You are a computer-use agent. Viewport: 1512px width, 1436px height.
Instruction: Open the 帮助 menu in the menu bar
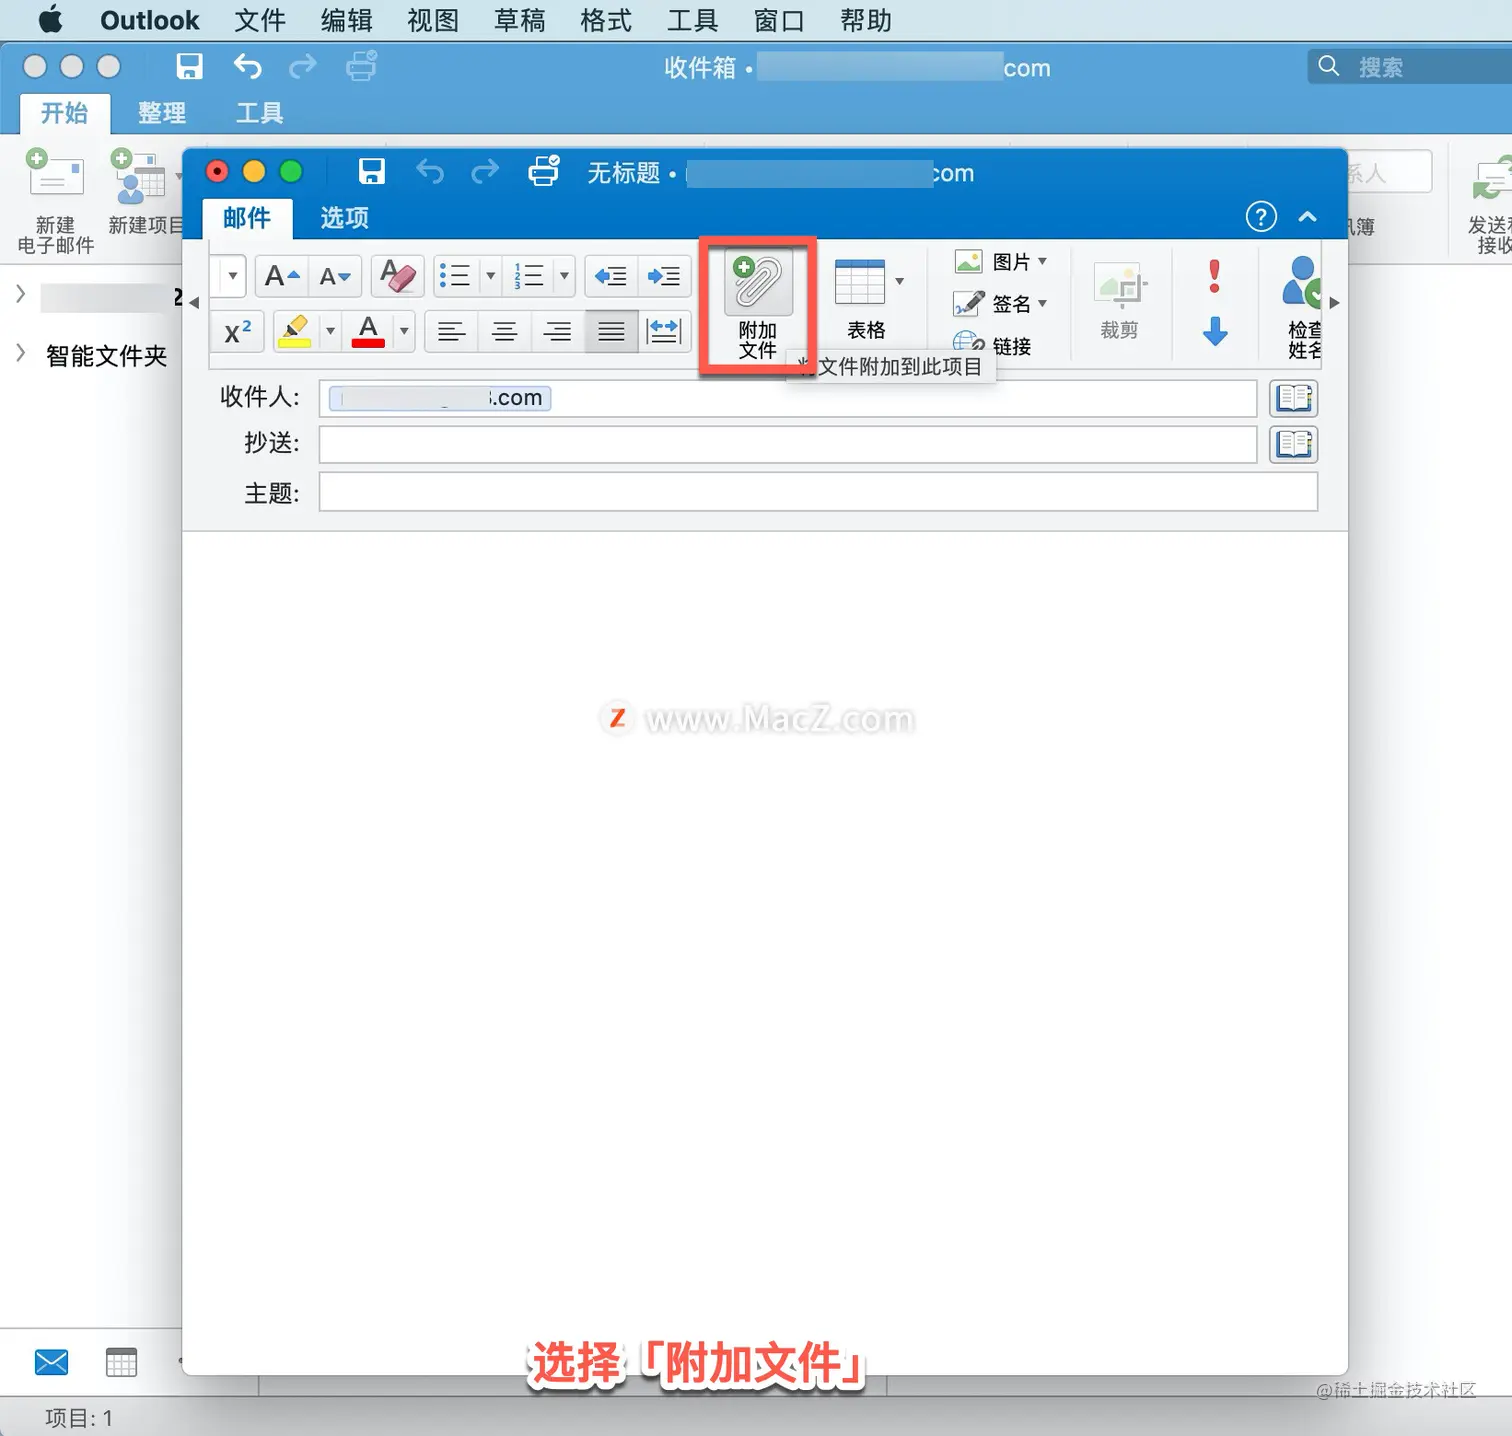point(866,20)
